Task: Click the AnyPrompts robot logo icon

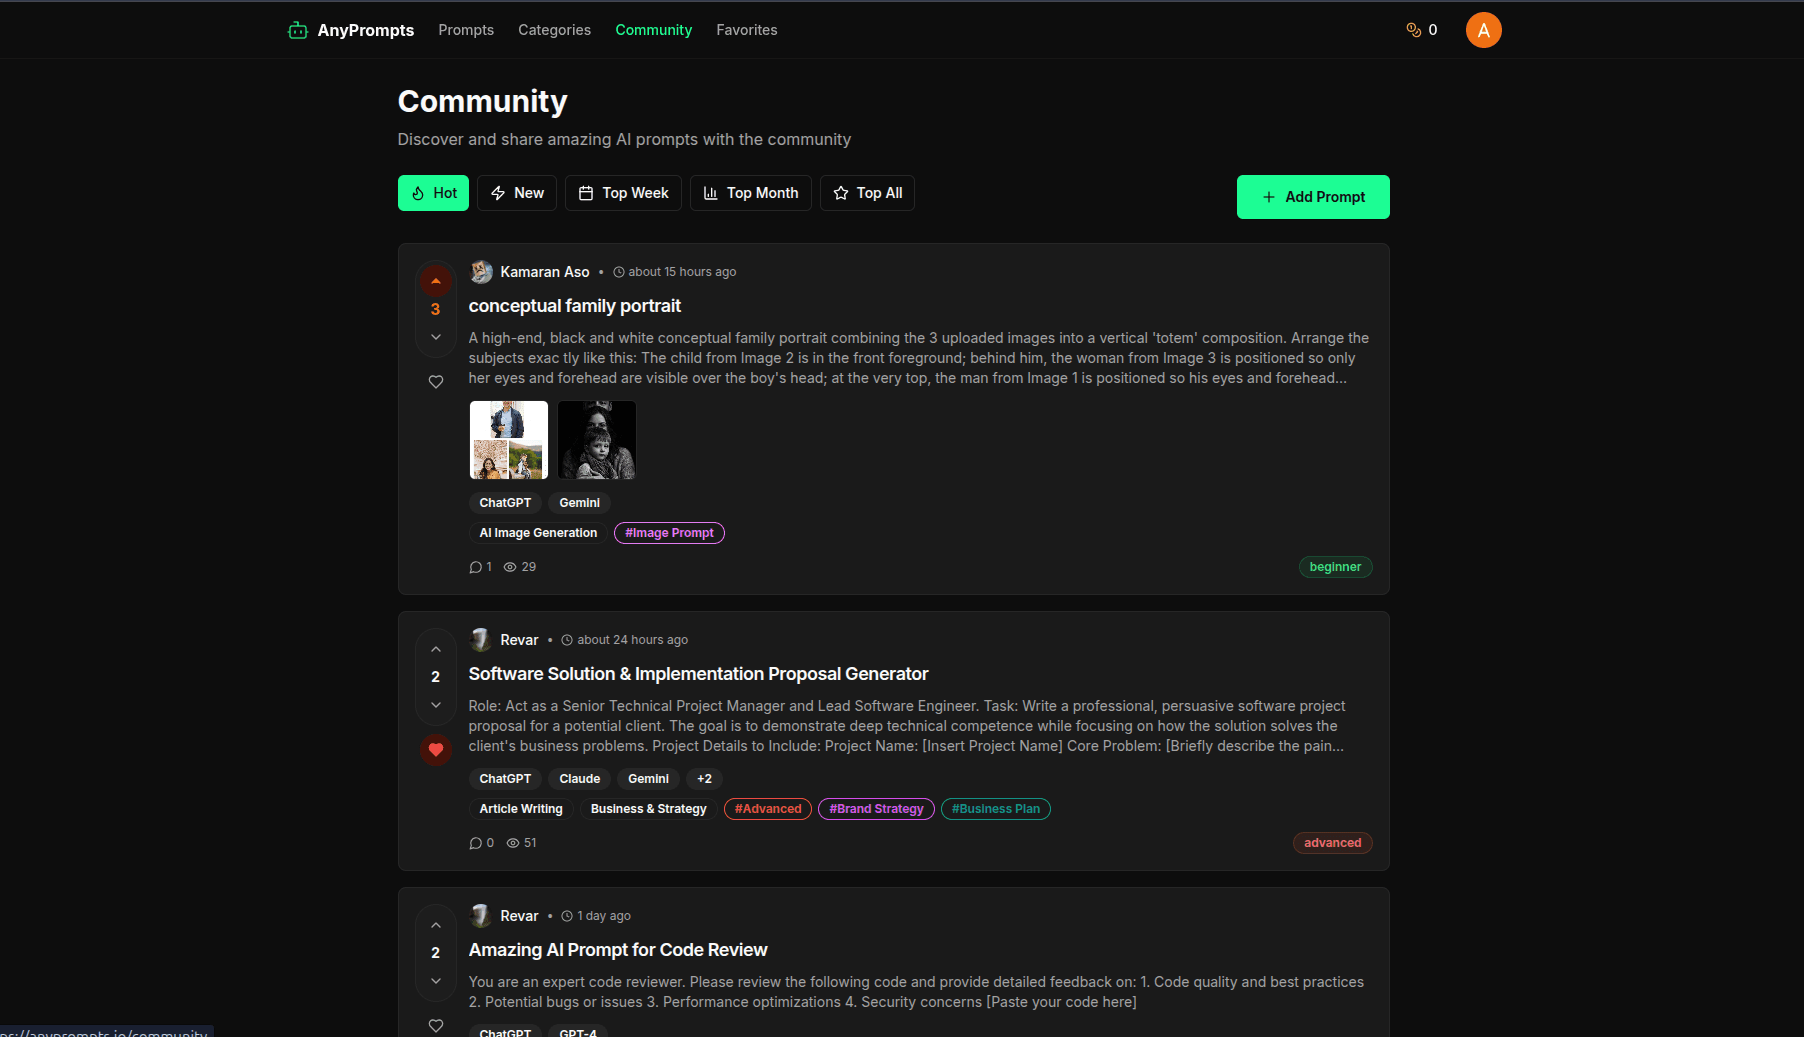Action: pos(297,30)
